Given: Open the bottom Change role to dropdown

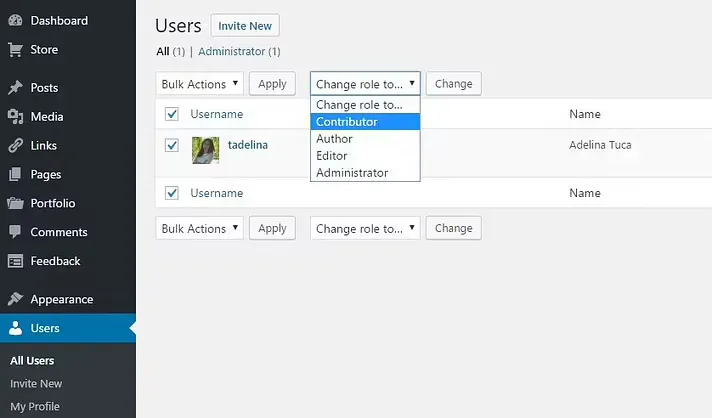Looking at the screenshot, I should 365,228.
